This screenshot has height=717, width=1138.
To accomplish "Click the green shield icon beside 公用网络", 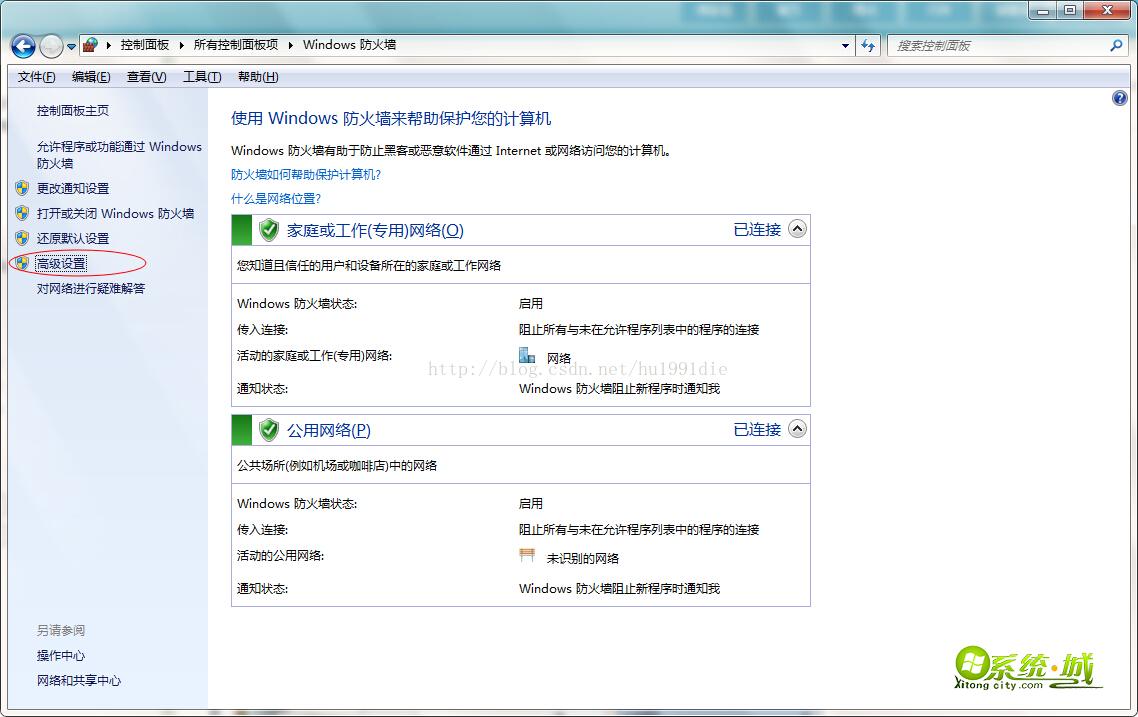I will click(x=268, y=430).
